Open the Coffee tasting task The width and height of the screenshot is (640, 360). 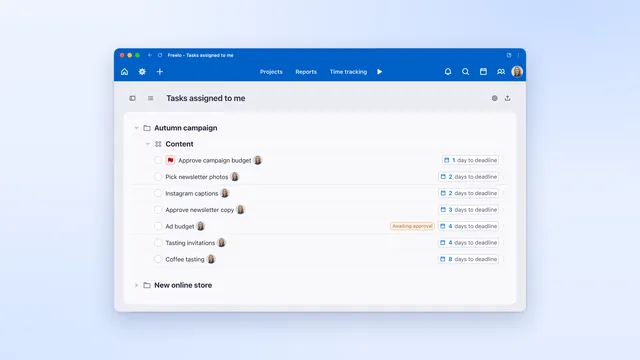click(x=184, y=259)
